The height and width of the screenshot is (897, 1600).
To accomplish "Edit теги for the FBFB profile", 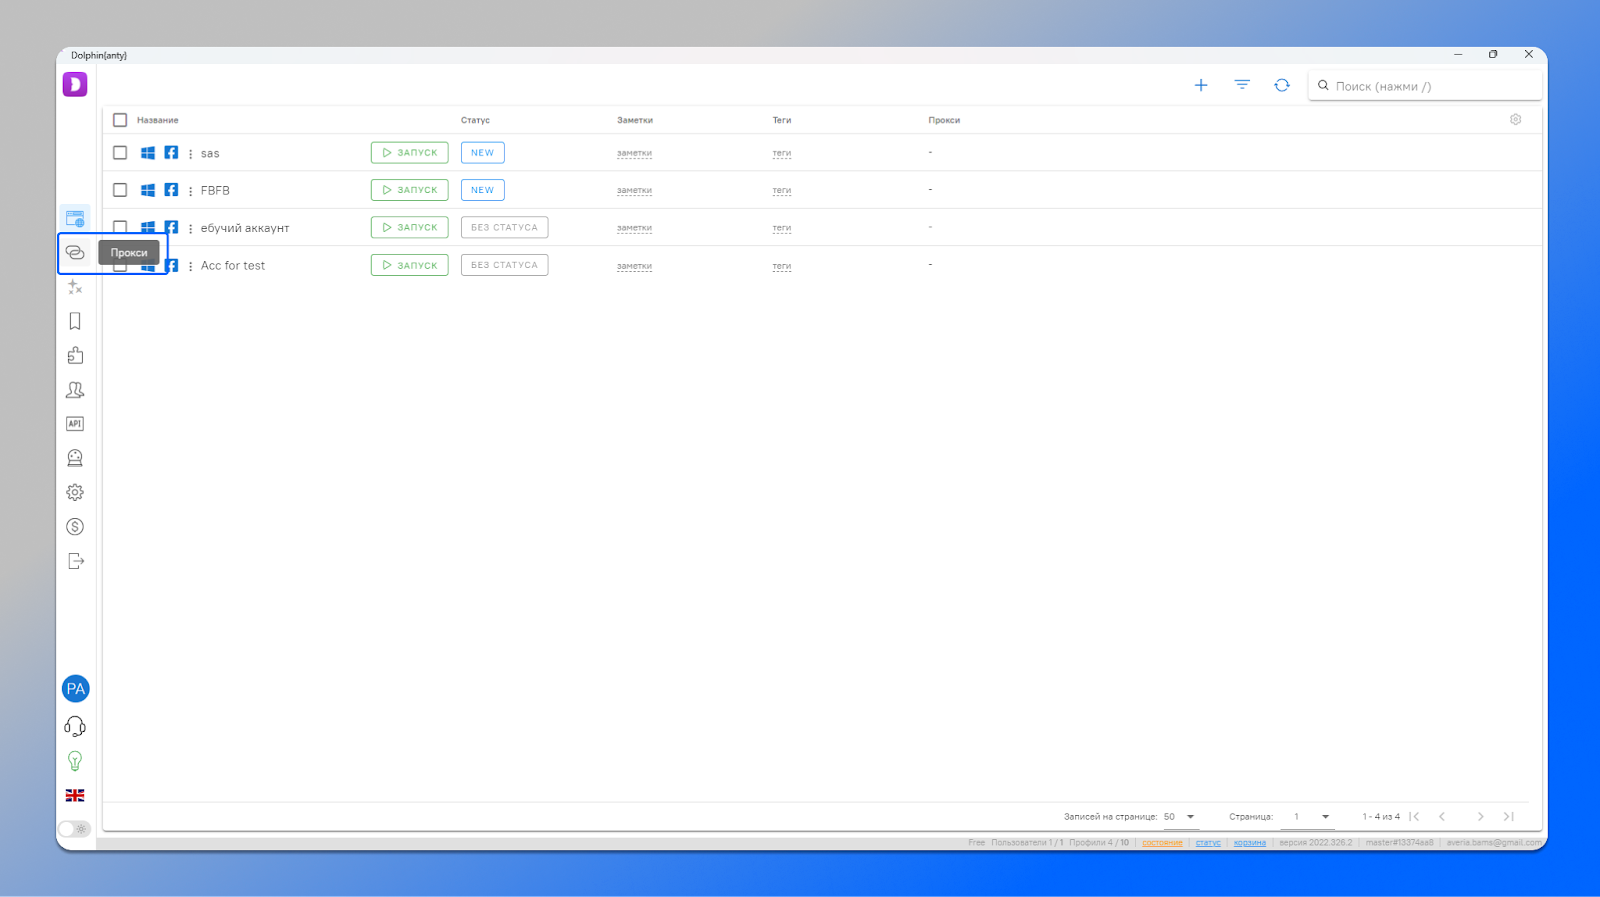I will click(x=782, y=191).
